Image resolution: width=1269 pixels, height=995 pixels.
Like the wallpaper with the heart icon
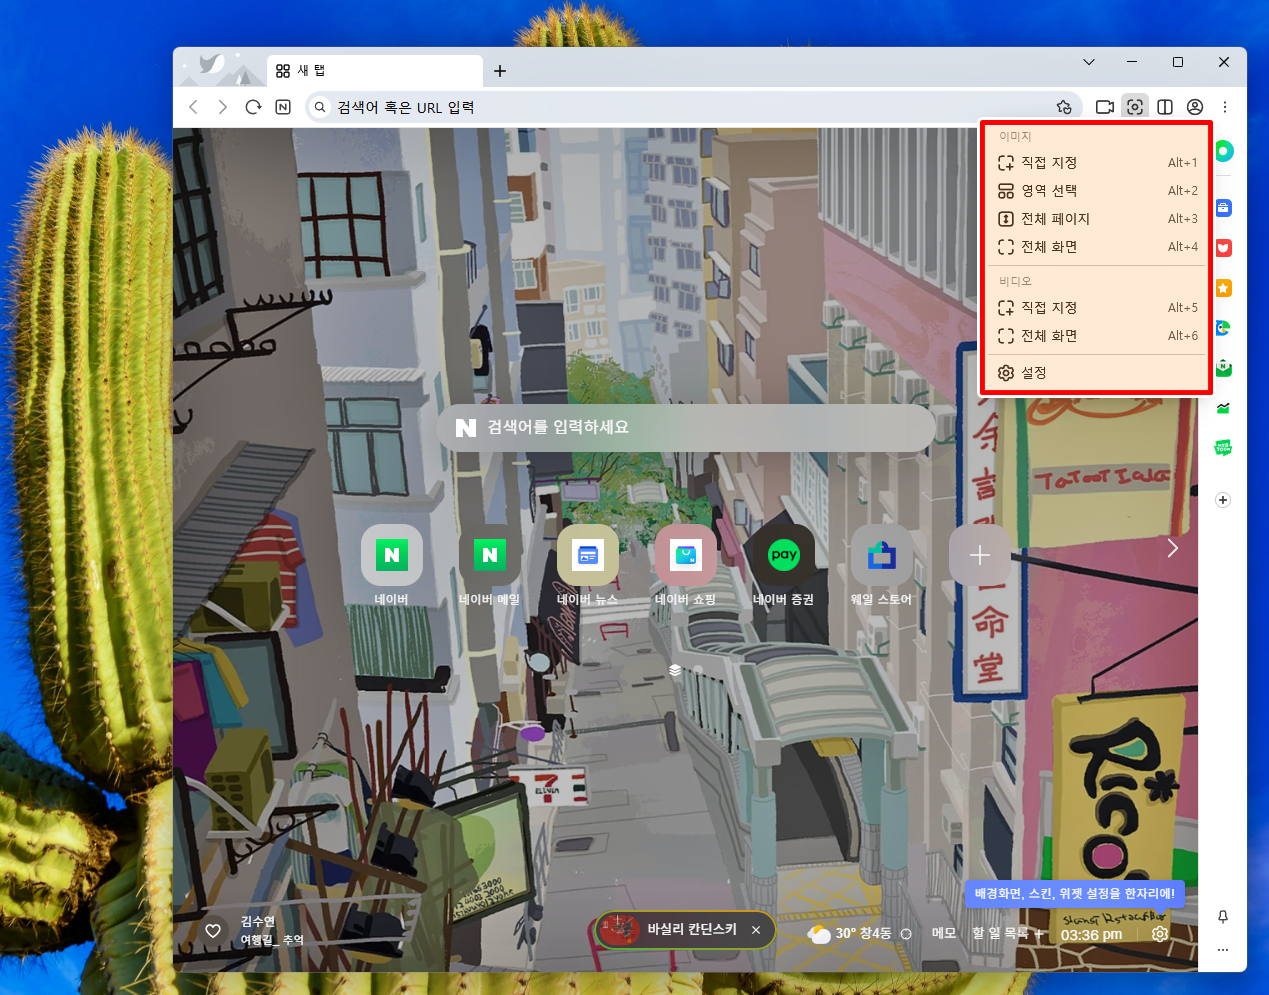click(213, 931)
